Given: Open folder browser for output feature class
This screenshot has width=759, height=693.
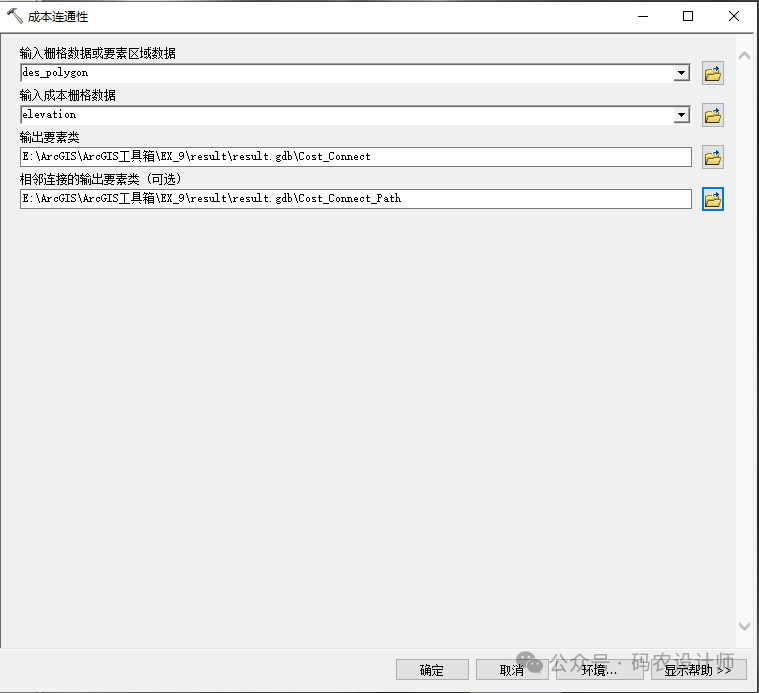Looking at the screenshot, I should coord(712,157).
